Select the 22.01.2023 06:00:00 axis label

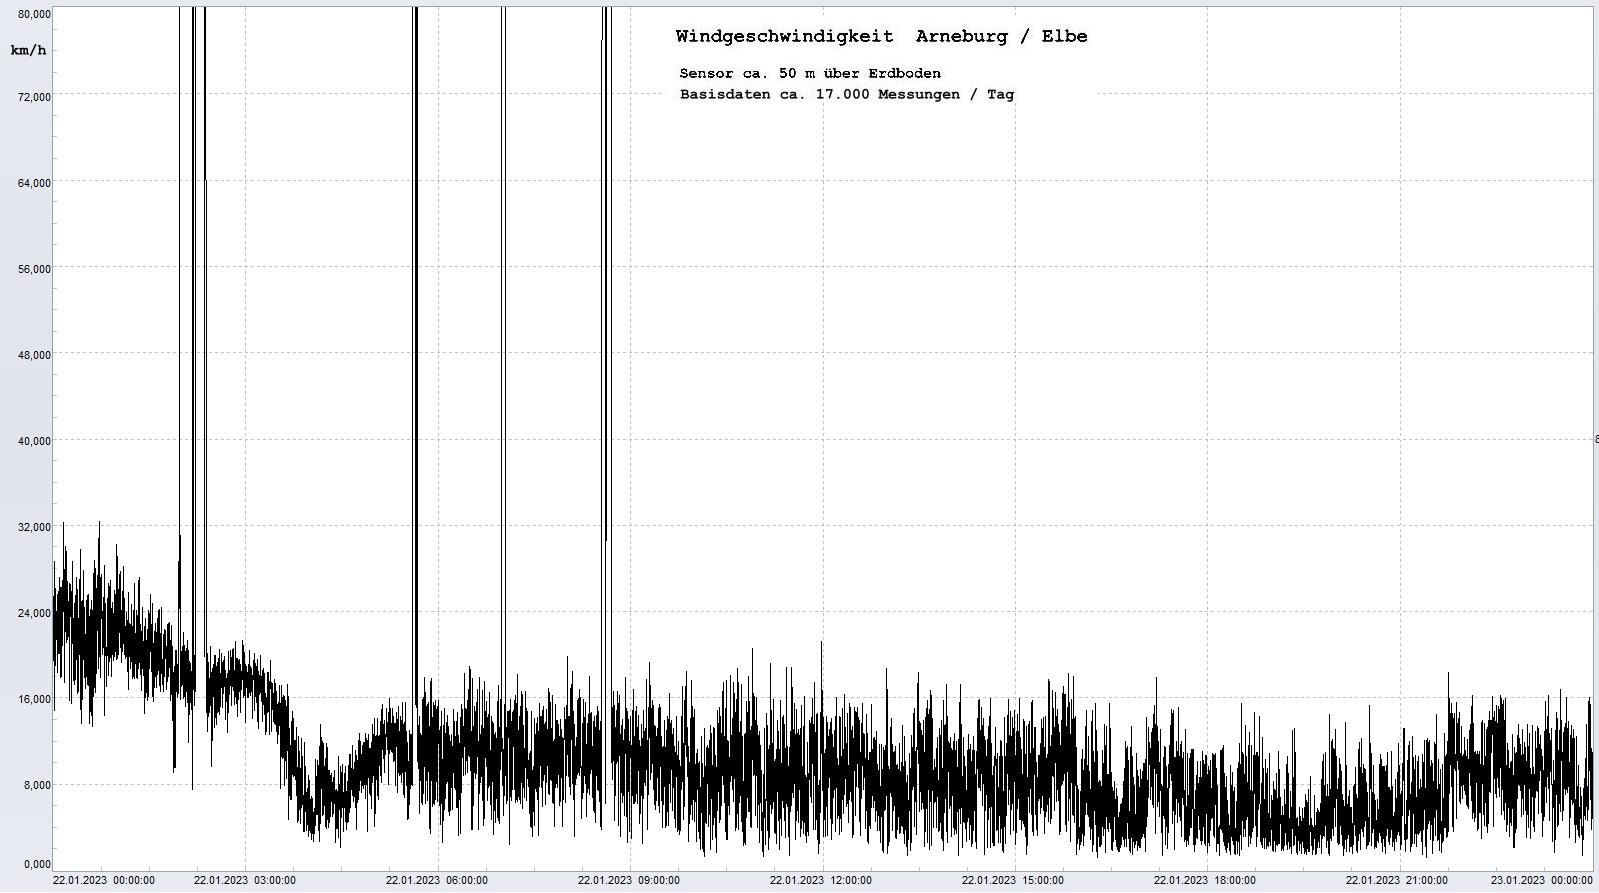coord(437,881)
